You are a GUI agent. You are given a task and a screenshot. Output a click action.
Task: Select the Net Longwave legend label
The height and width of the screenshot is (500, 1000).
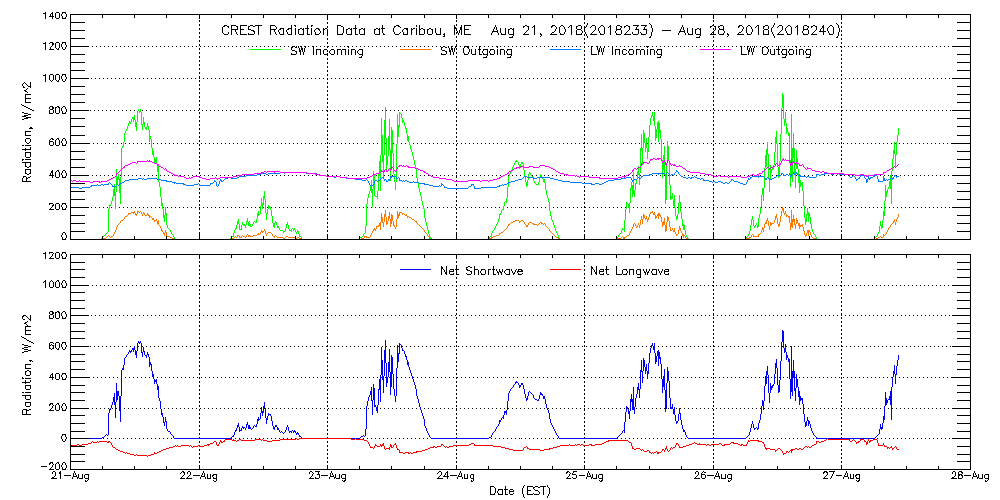tap(630, 271)
